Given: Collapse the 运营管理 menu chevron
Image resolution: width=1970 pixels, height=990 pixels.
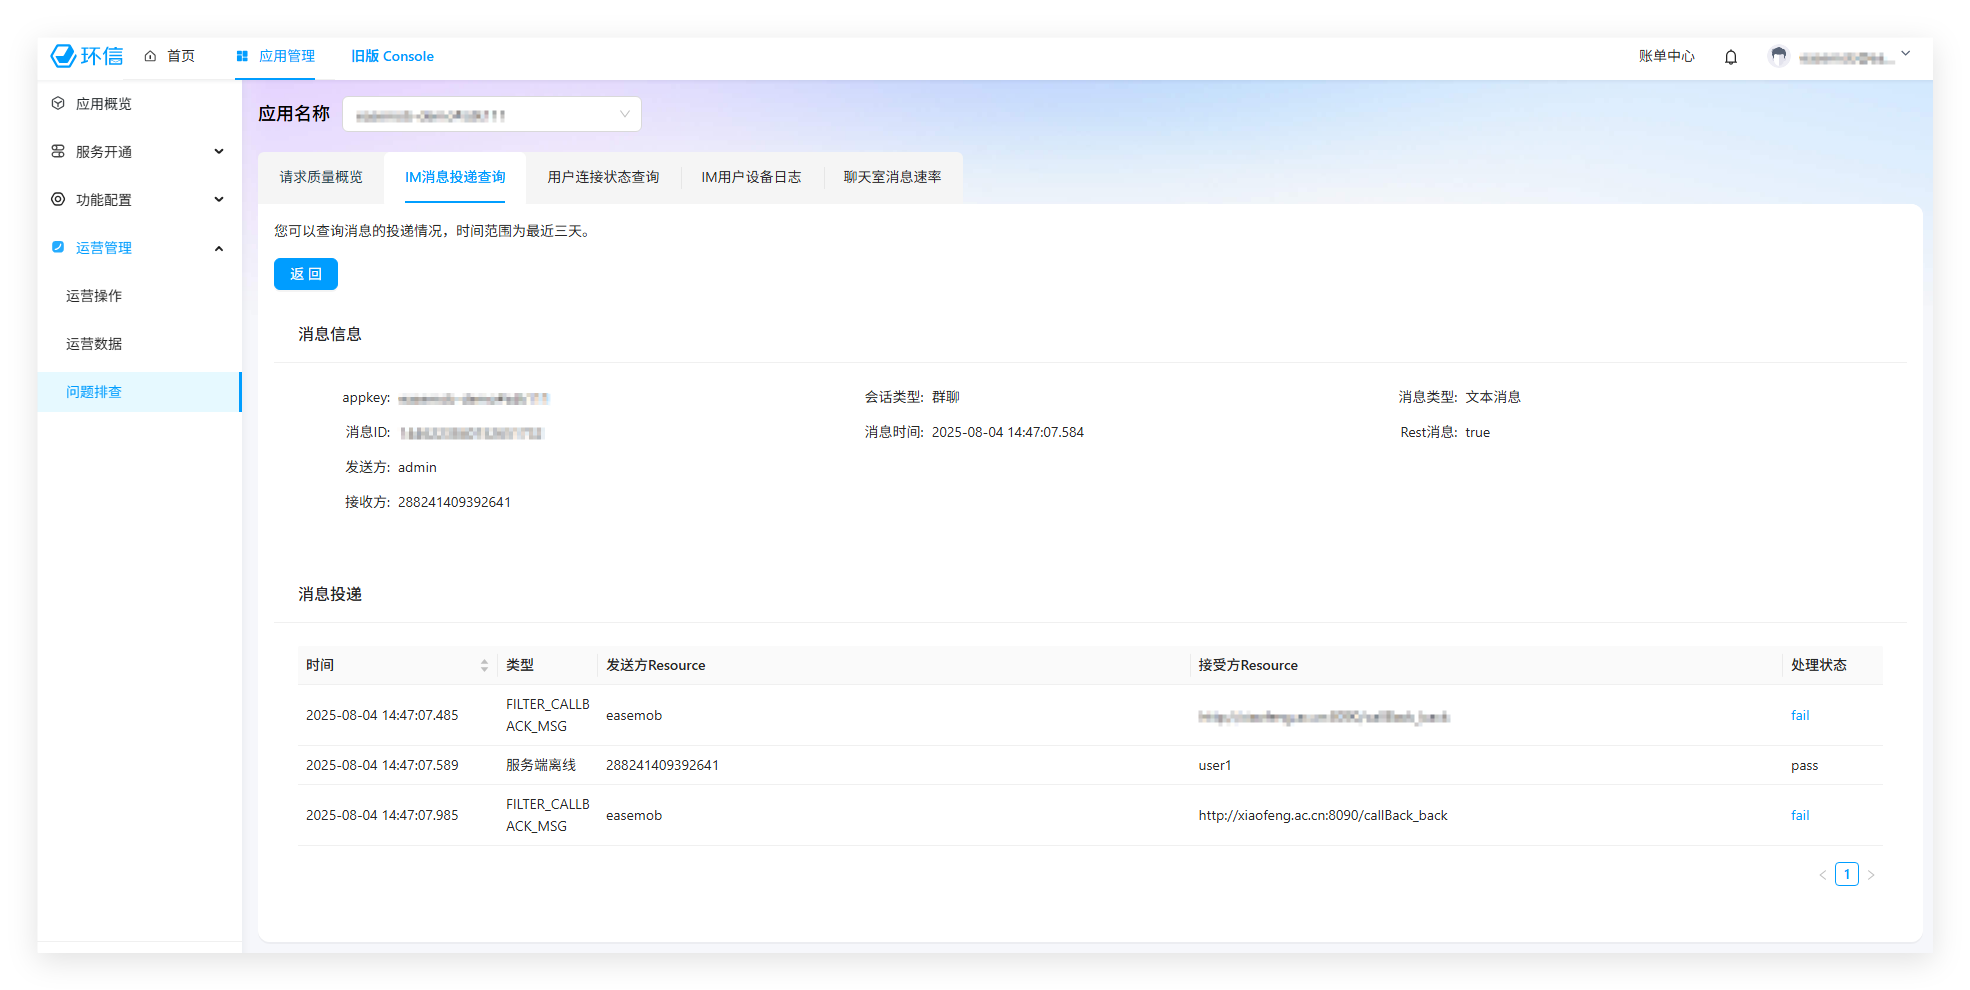Looking at the screenshot, I should point(219,248).
